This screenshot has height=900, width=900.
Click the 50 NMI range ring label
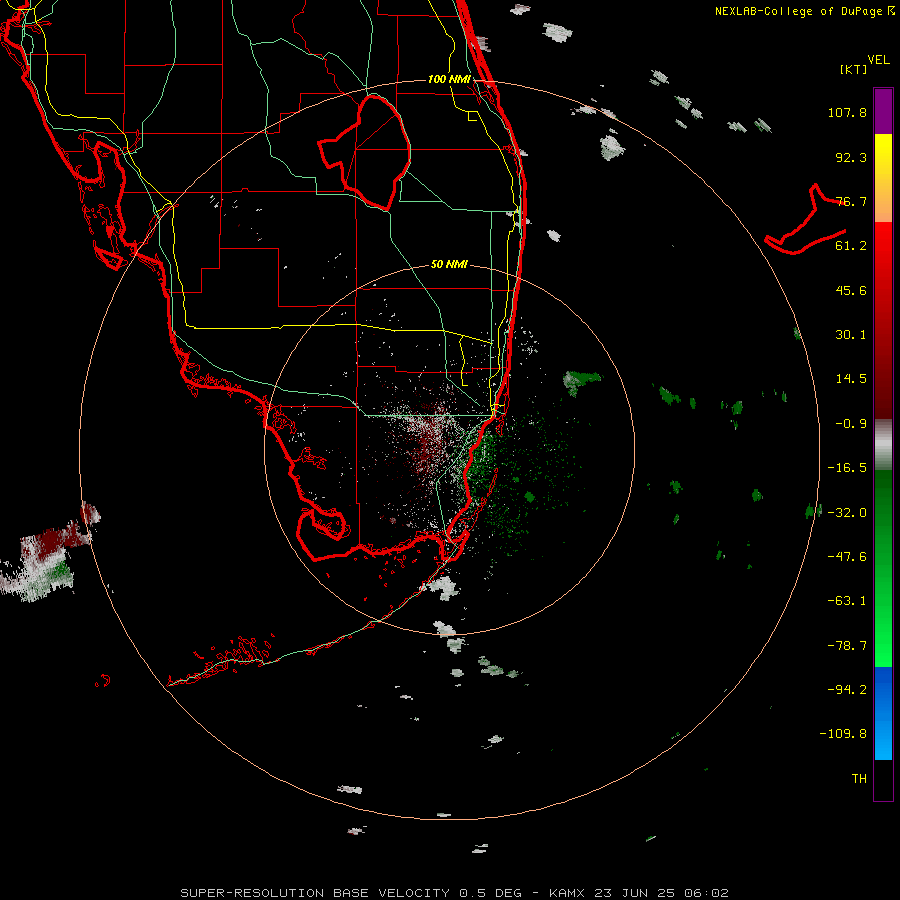click(449, 264)
